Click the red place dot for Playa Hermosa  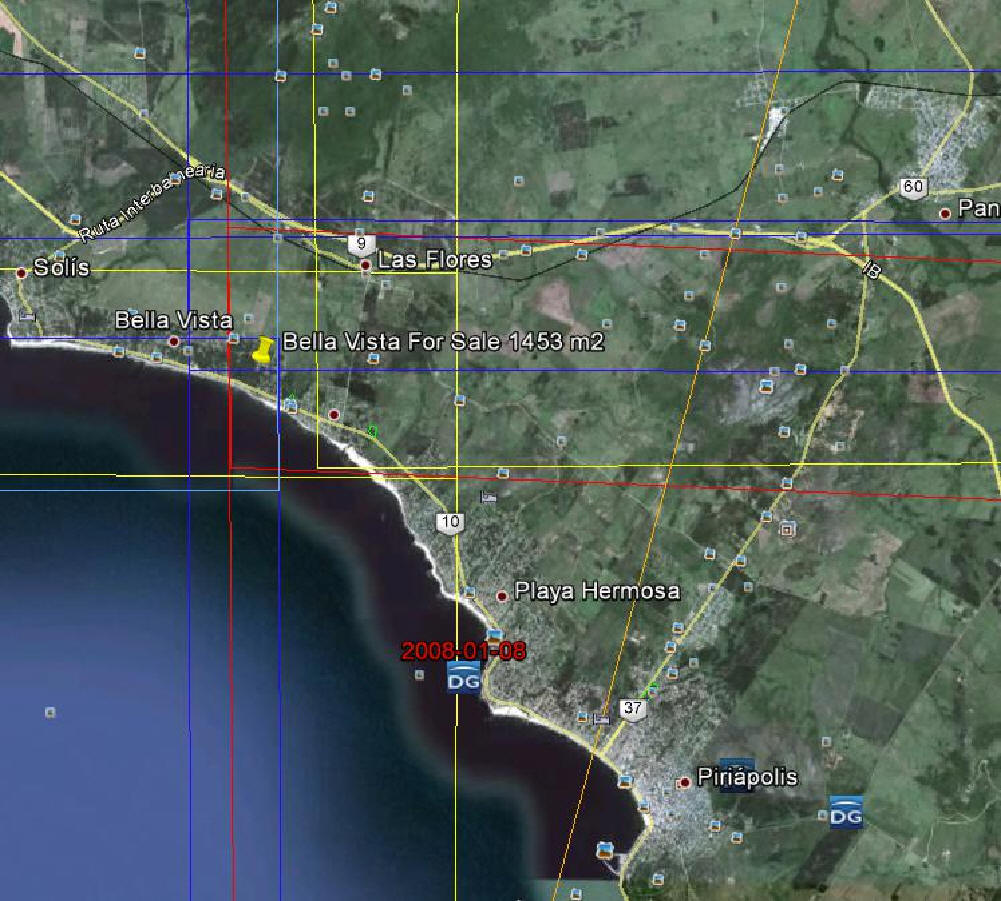(x=502, y=596)
